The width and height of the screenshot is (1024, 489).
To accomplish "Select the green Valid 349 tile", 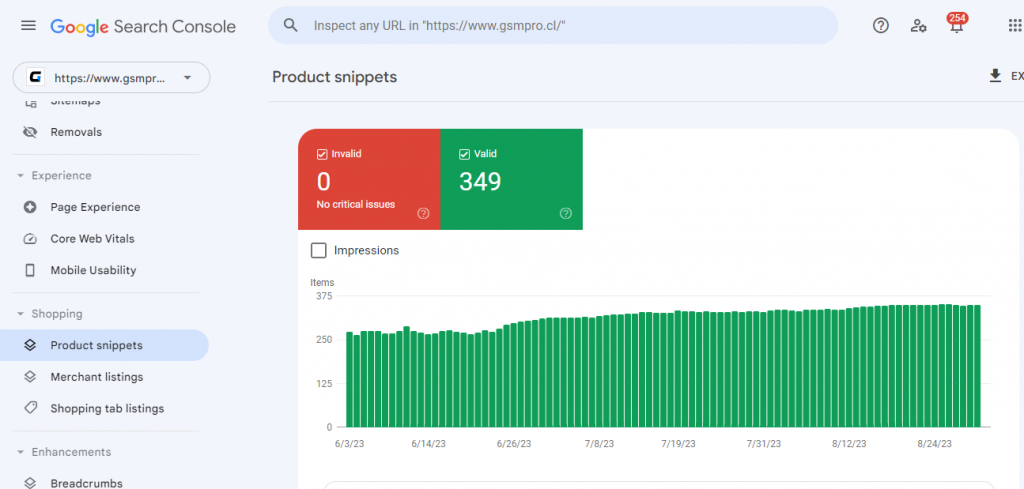I will coord(511,180).
